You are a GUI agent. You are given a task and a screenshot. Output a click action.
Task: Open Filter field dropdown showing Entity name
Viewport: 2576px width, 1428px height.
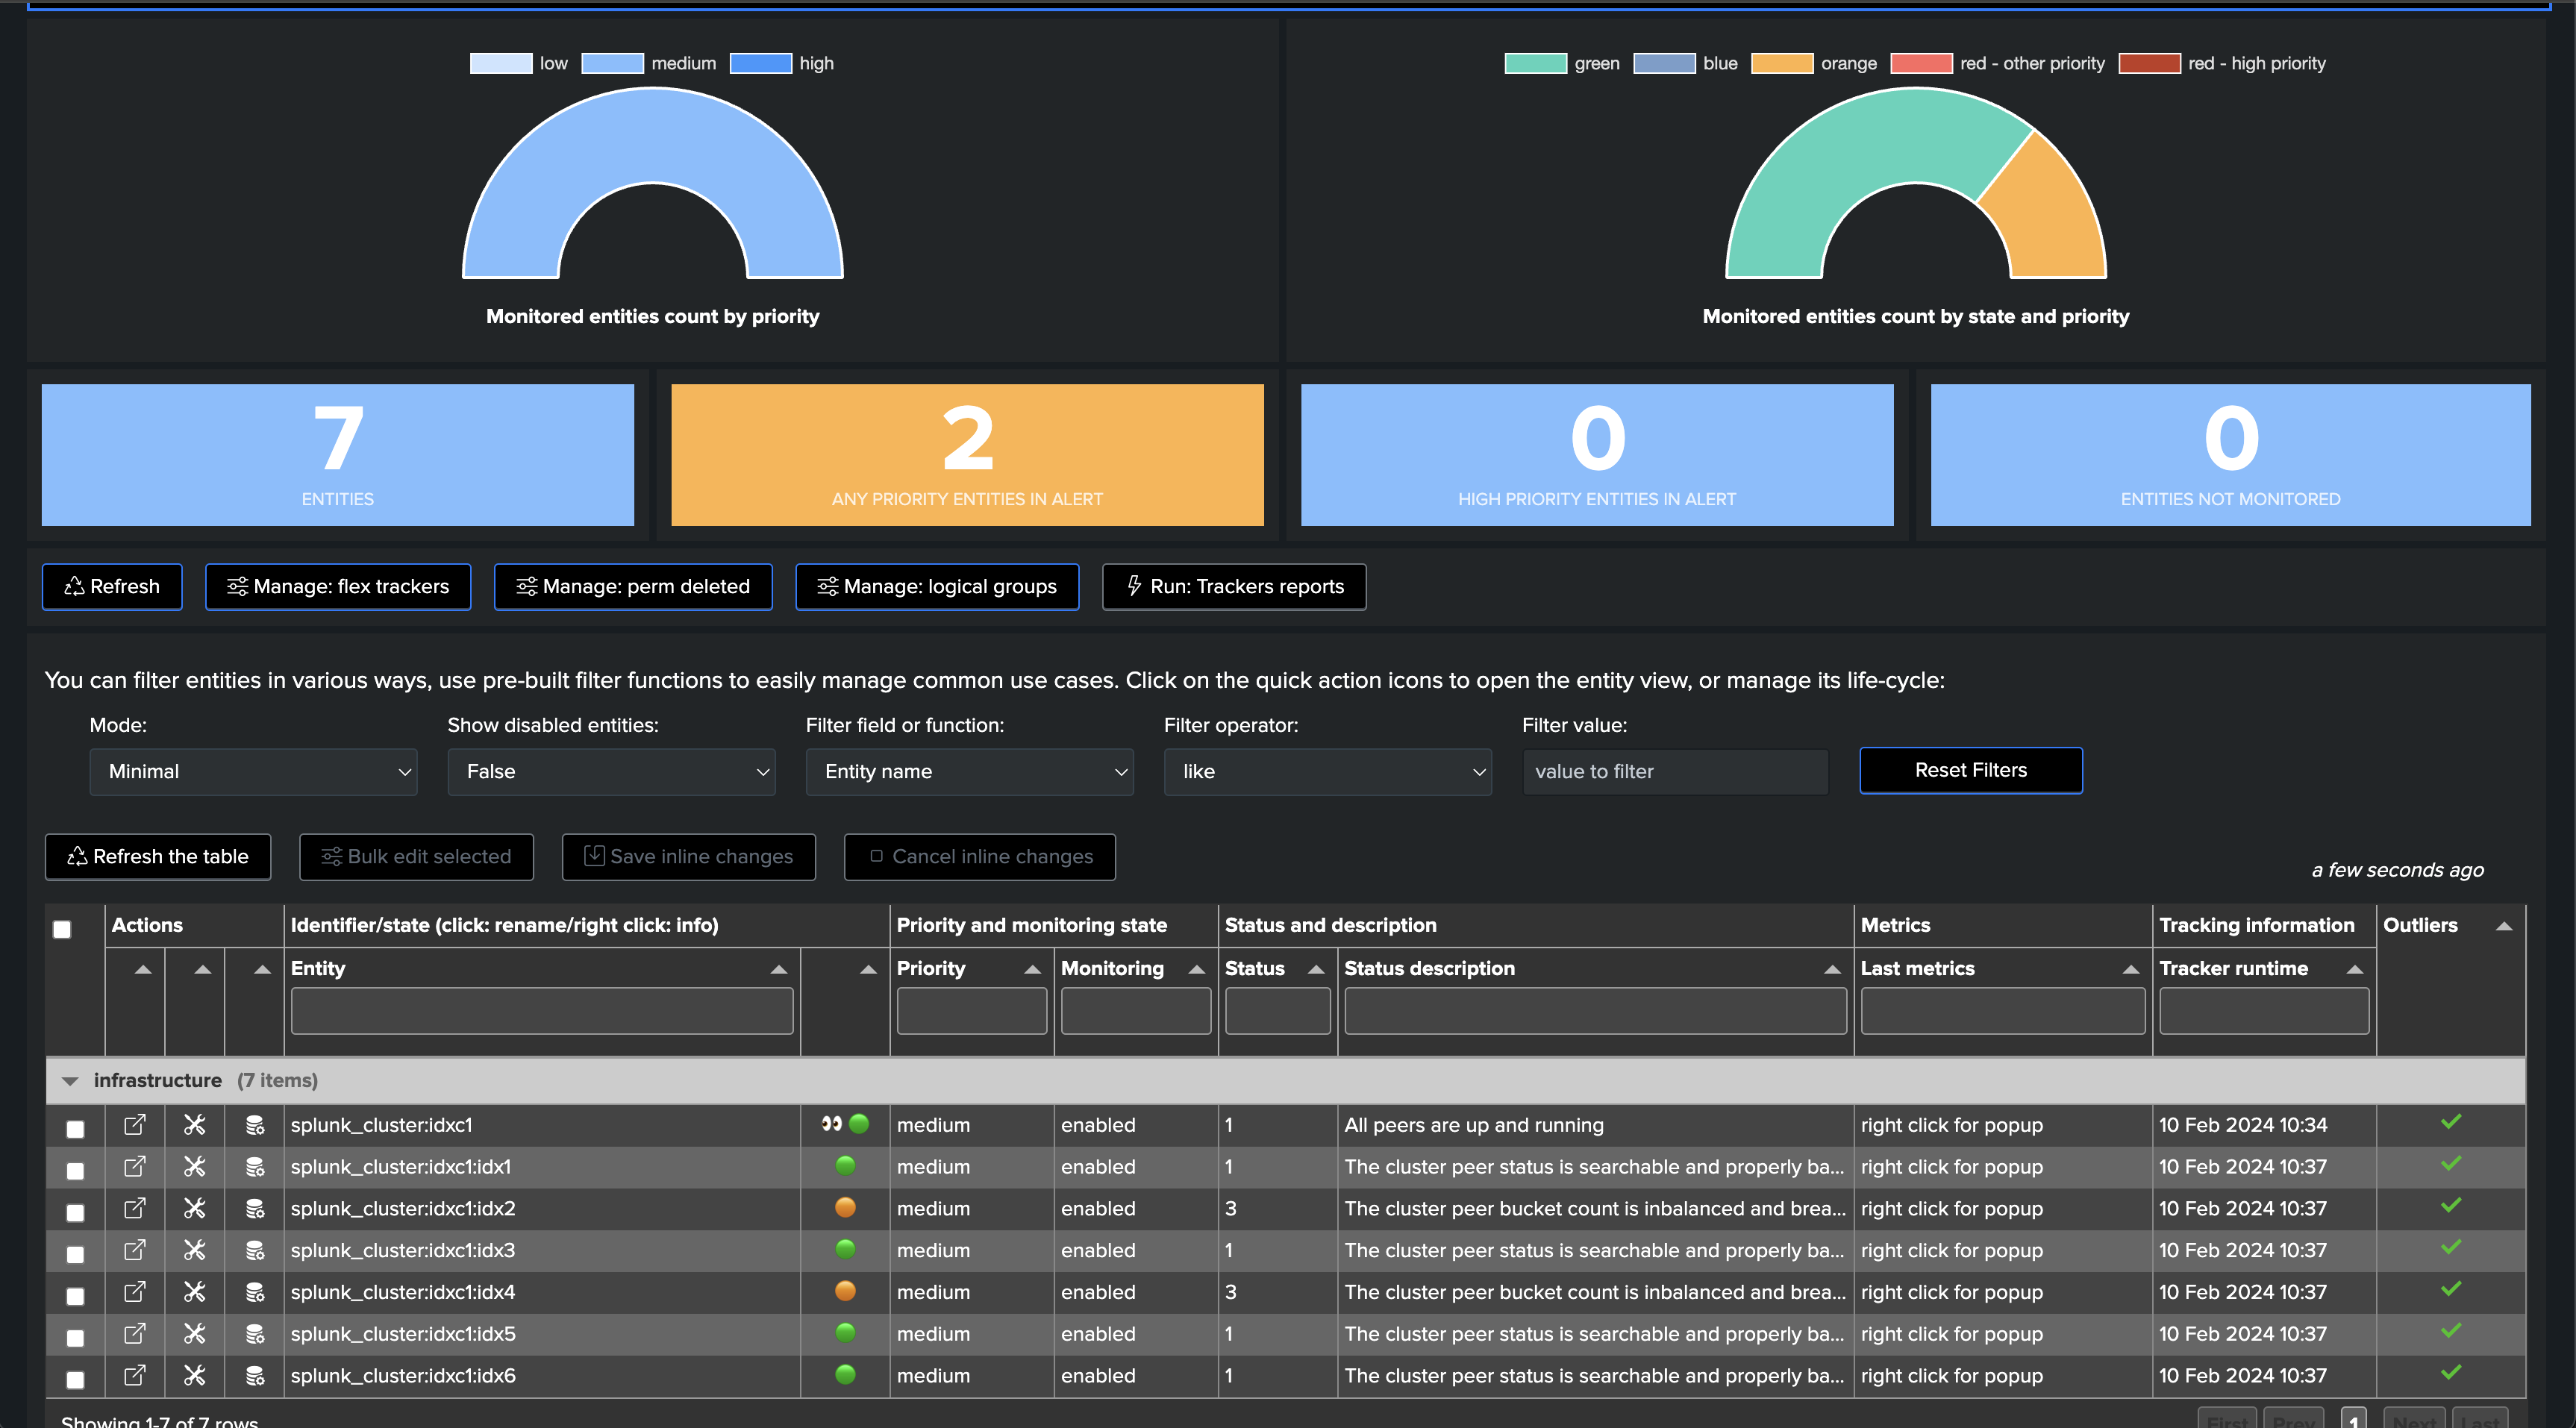[969, 772]
